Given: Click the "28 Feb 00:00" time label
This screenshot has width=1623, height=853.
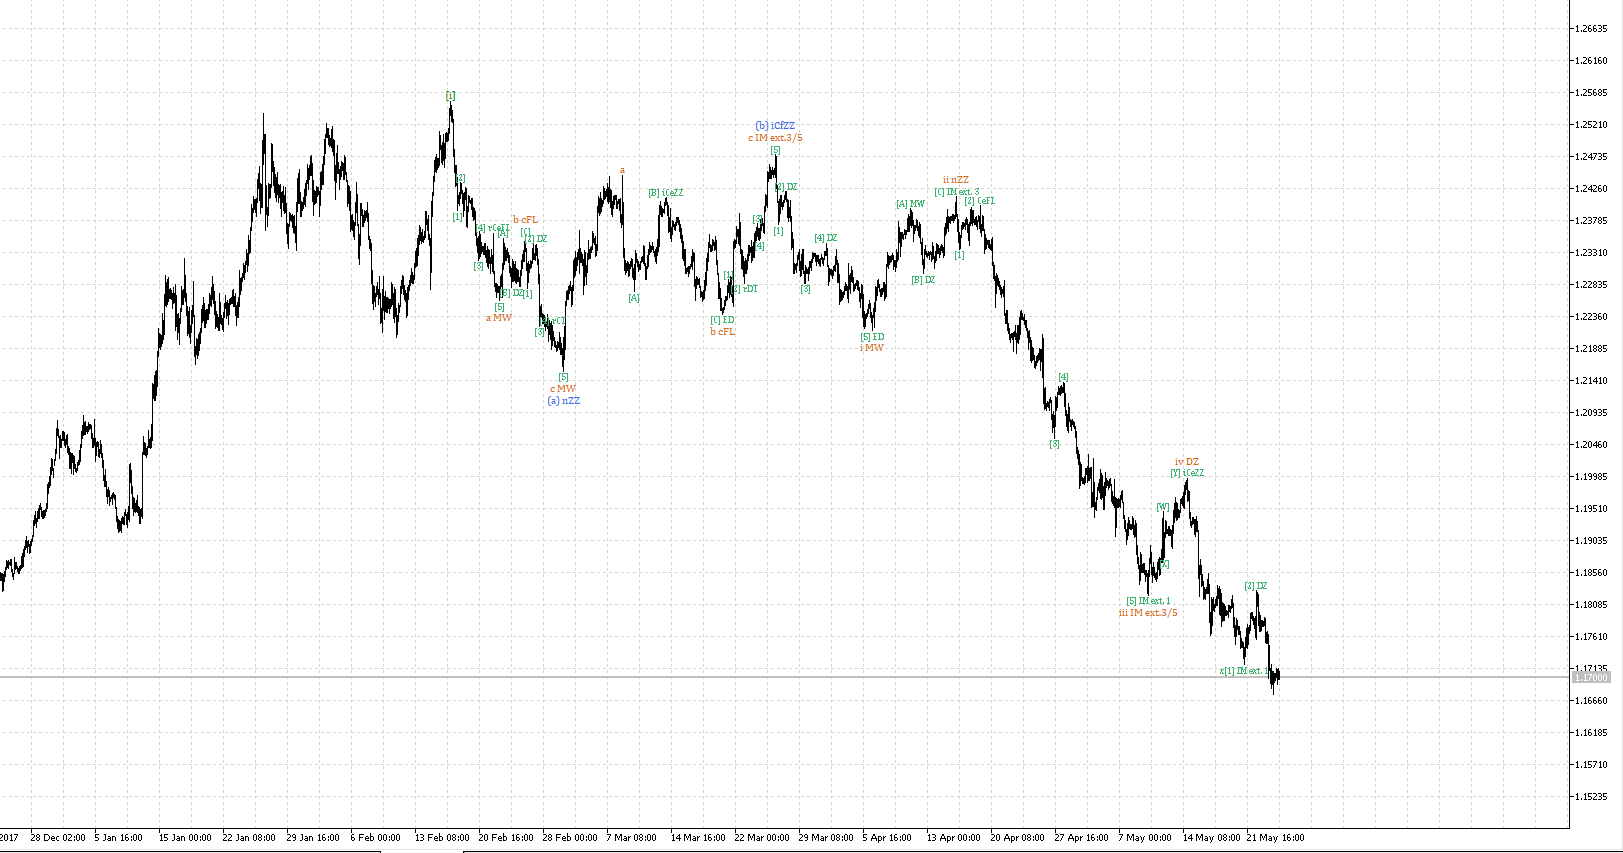Looking at the screenshot, I should [570, 838].
